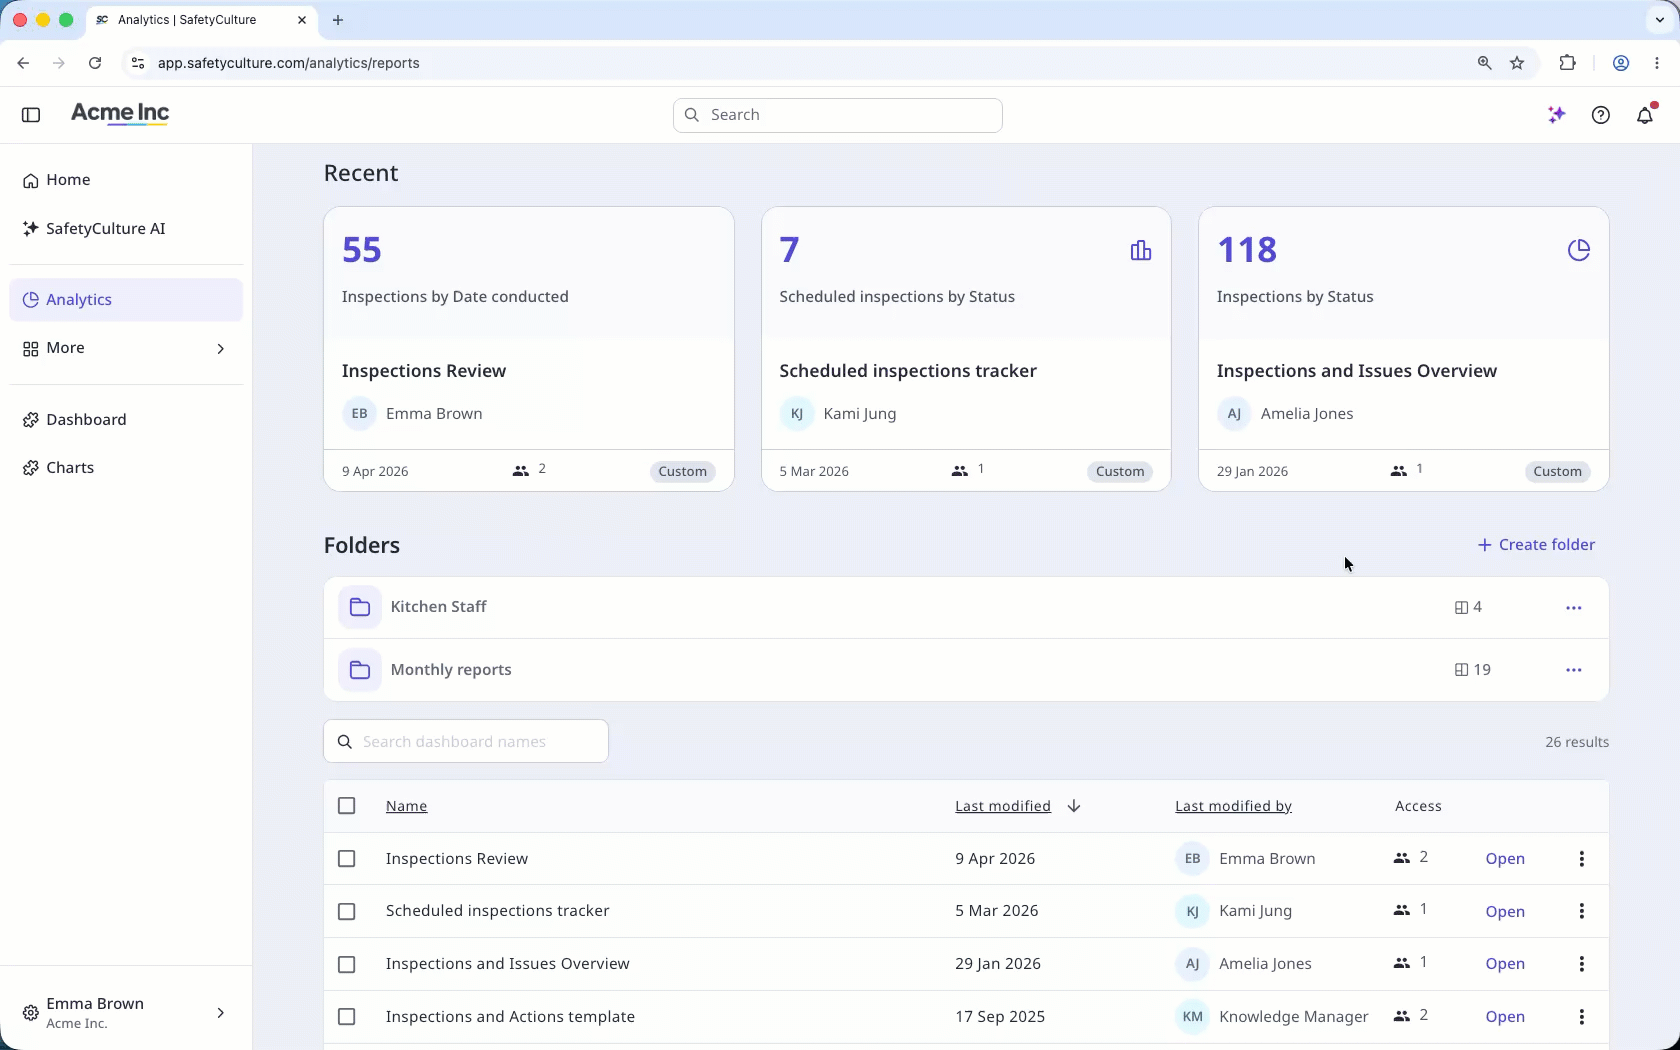Click the Search dashboard names field
Image resolution: width=1680 pixels, height=1050 pixels.
click(466, 742)
